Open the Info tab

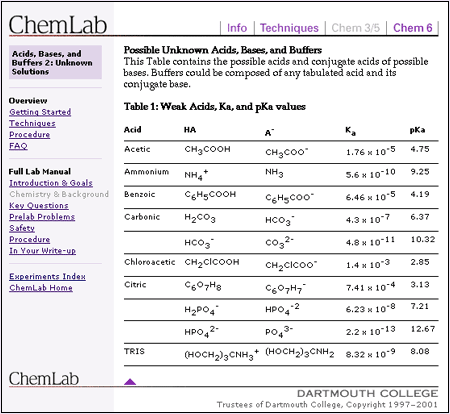point(237,28)
